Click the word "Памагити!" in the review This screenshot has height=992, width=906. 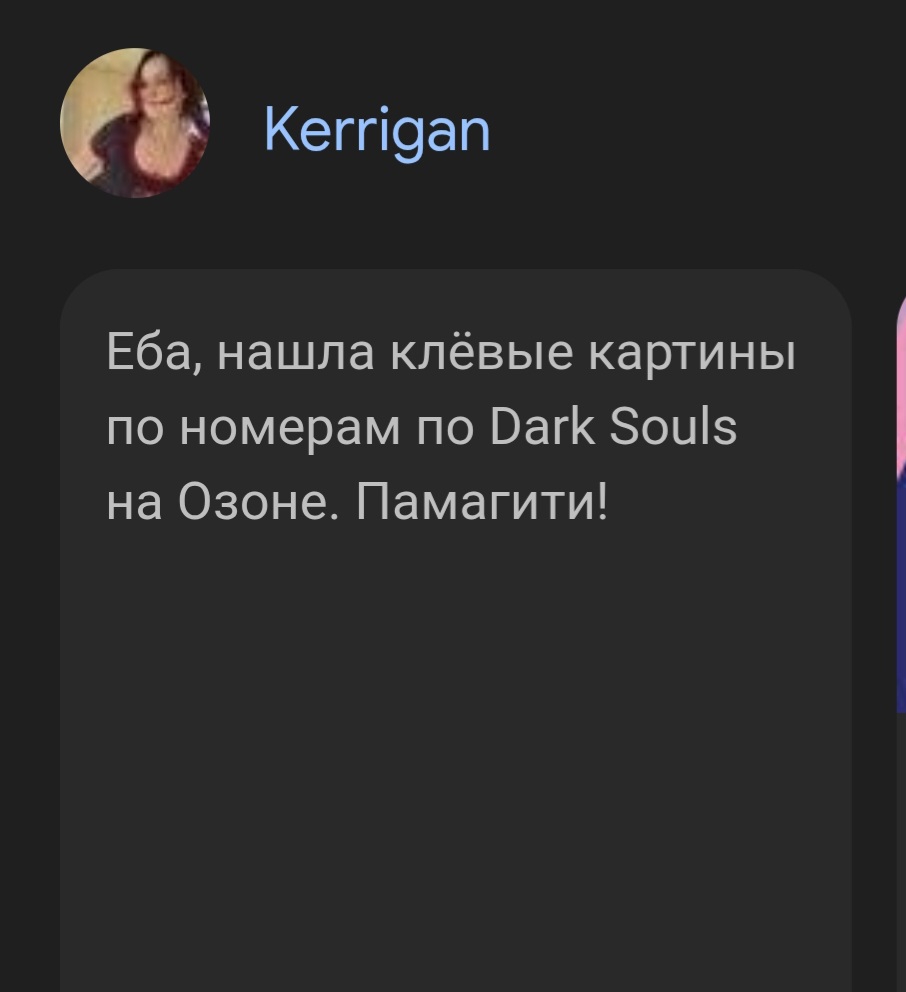coord(481,501)
